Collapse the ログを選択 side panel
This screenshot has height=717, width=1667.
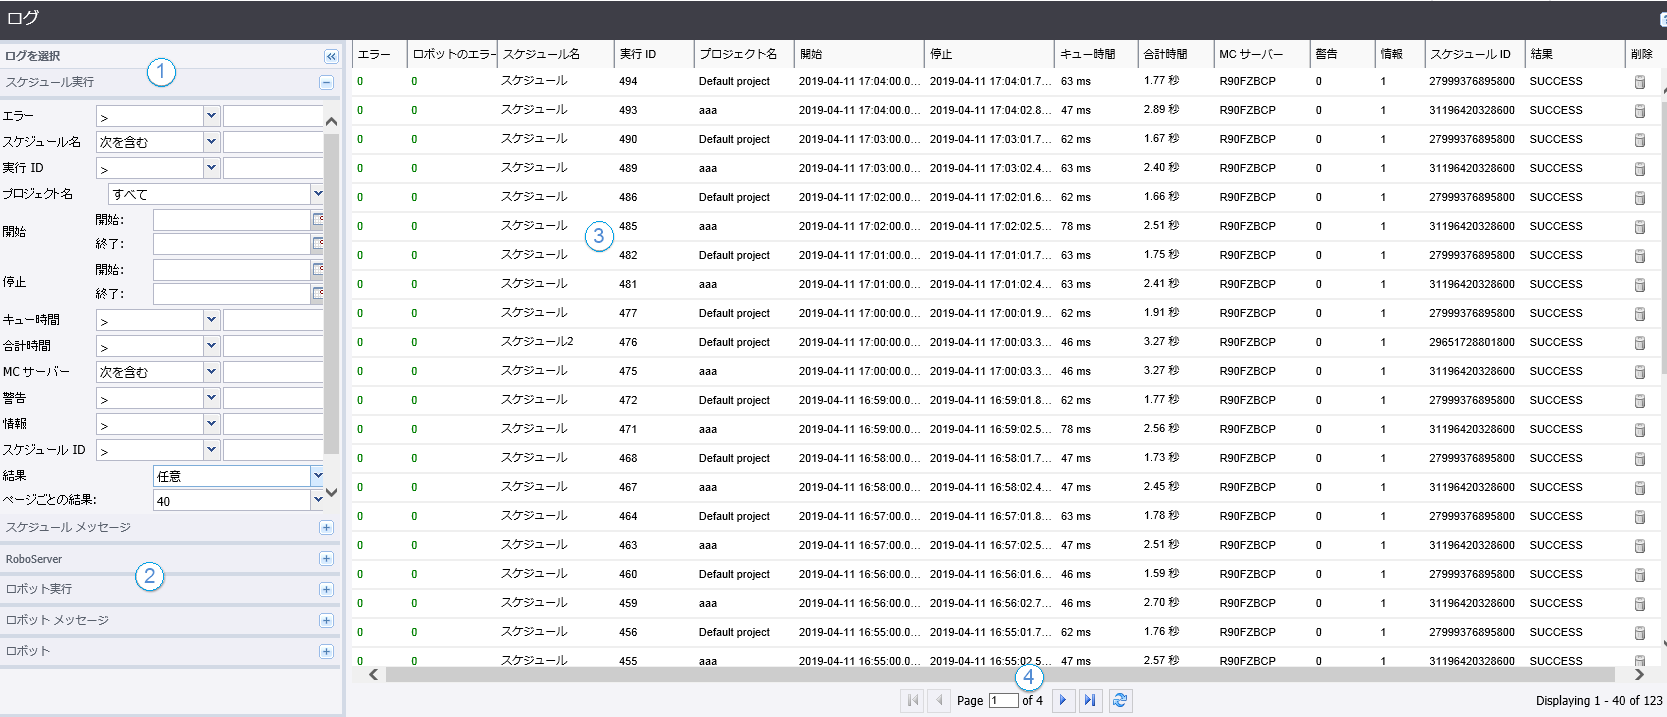click(x=331, y=57)
